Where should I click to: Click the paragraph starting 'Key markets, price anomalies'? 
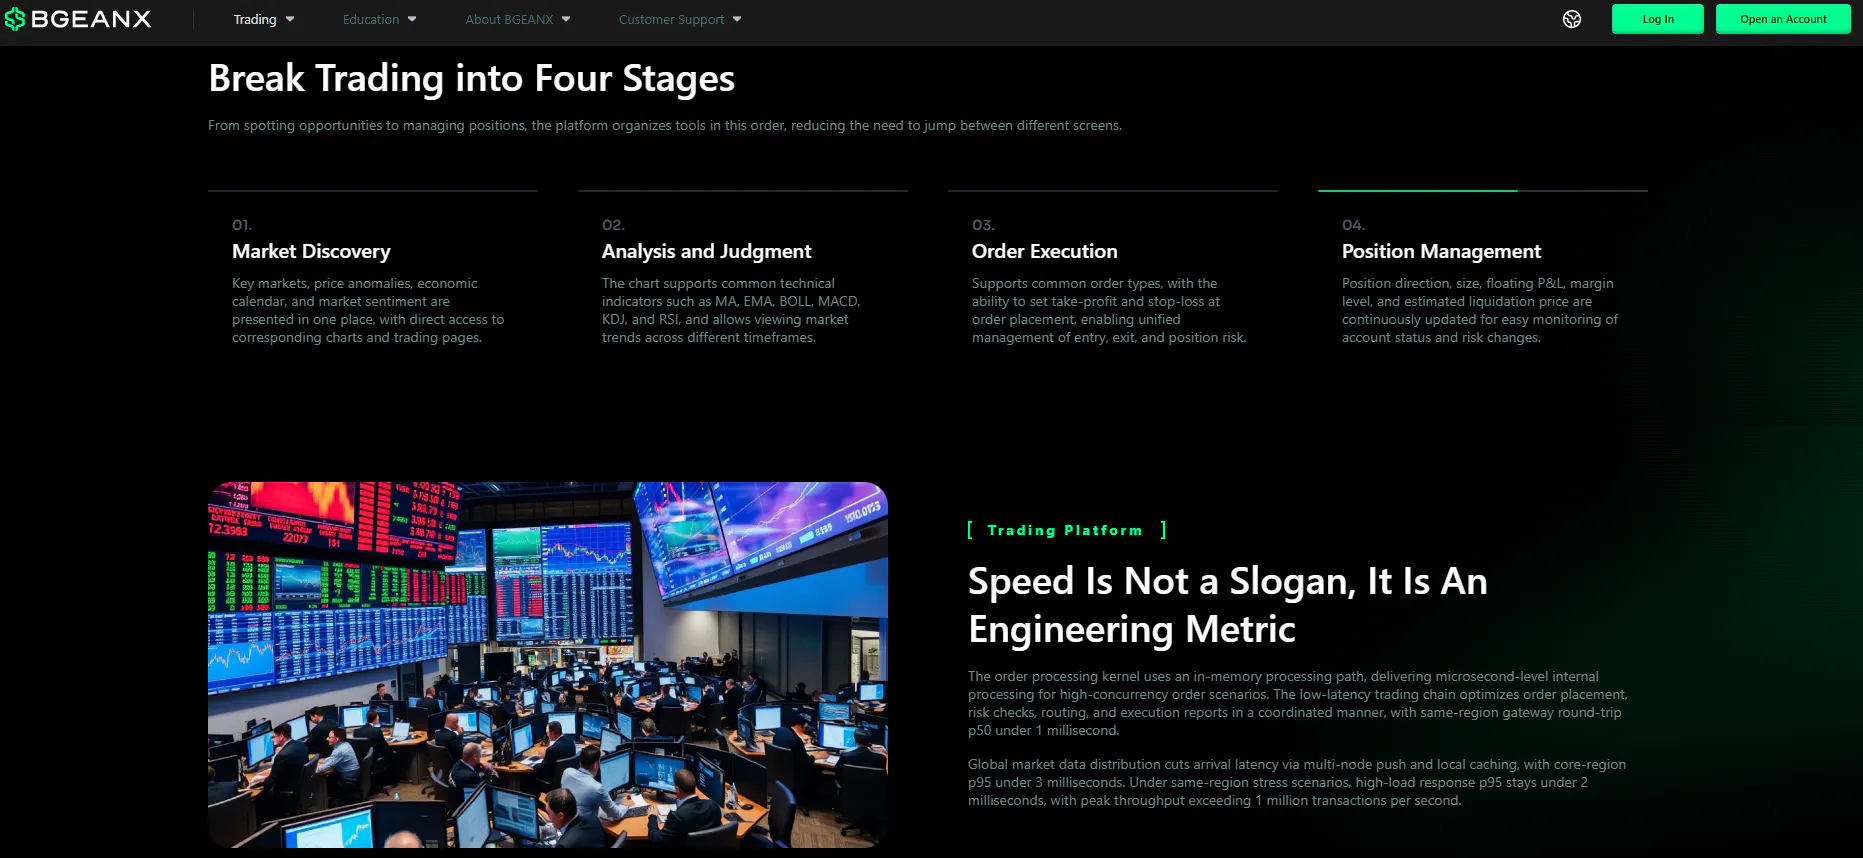pos(368,310)
